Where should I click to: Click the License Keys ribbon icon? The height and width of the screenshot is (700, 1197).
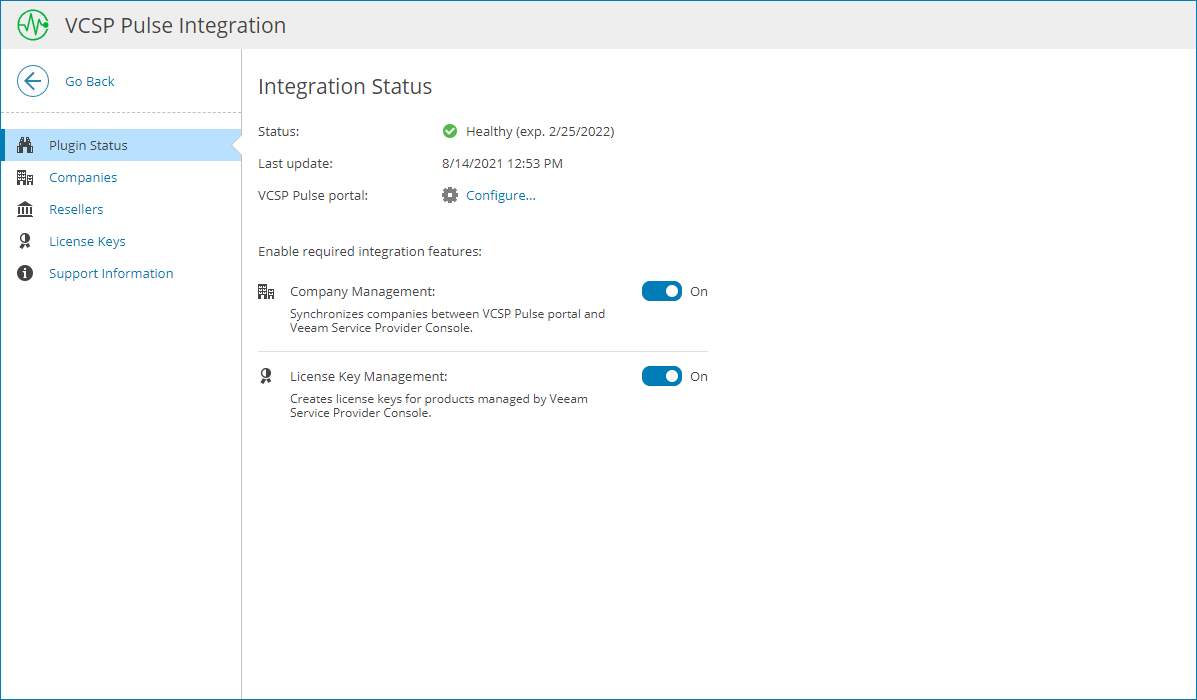coord(26,241)
